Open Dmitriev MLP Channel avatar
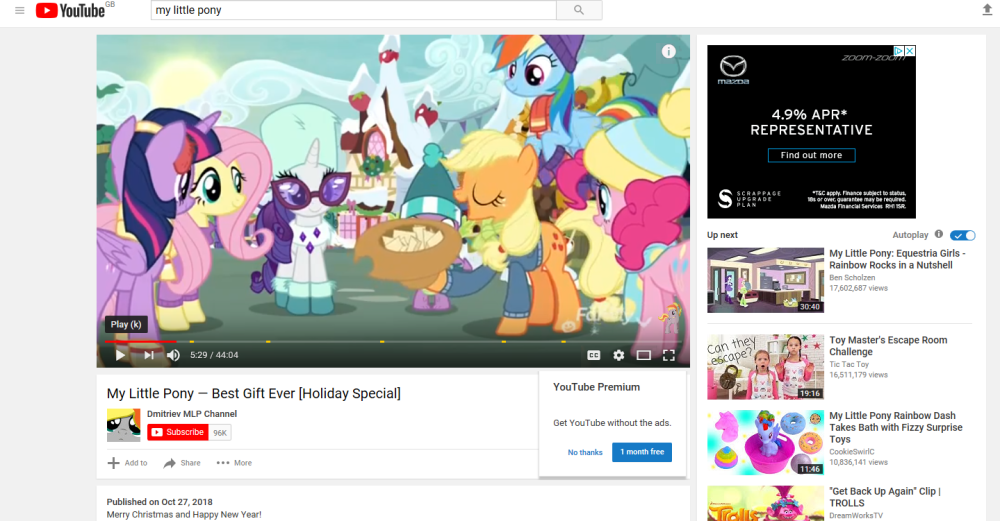This screenshot has height=521, width=1000. (x=123, y=425)
